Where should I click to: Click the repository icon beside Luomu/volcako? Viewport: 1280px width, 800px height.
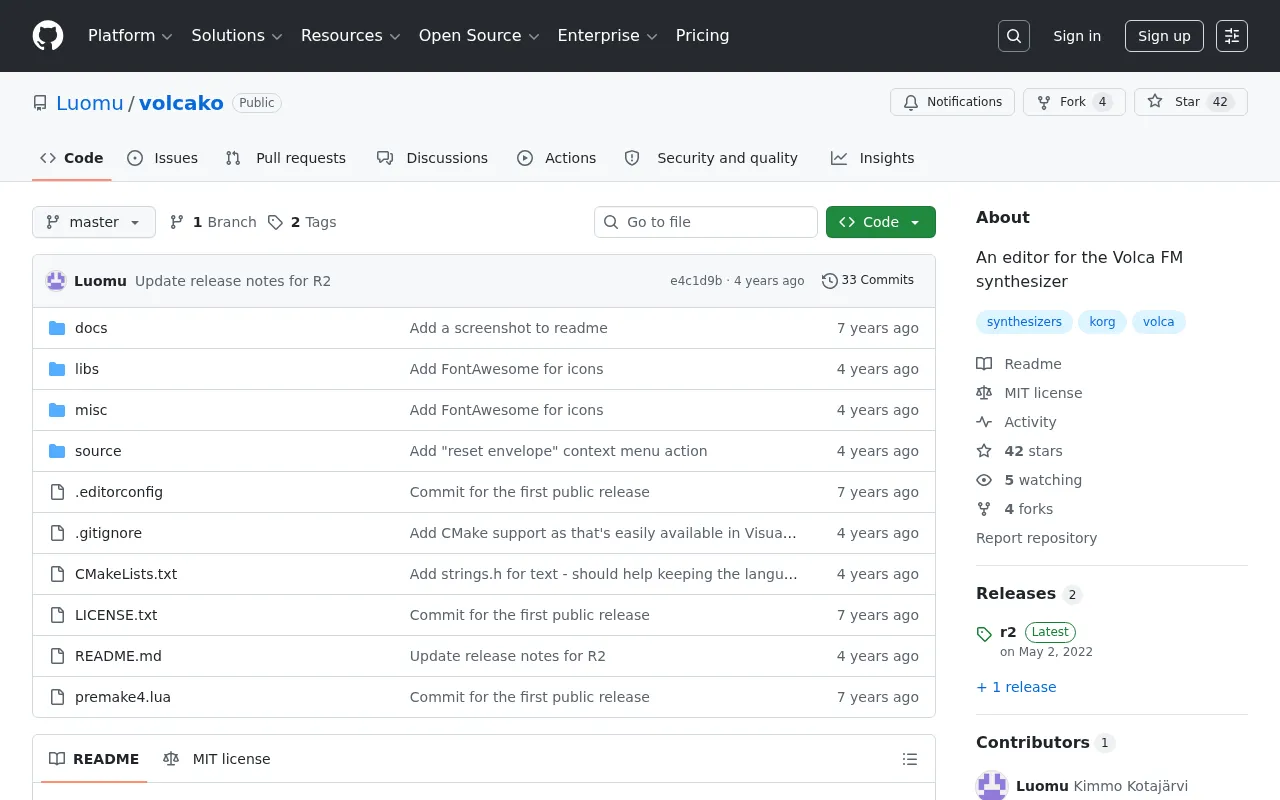[x=40, y=103]
